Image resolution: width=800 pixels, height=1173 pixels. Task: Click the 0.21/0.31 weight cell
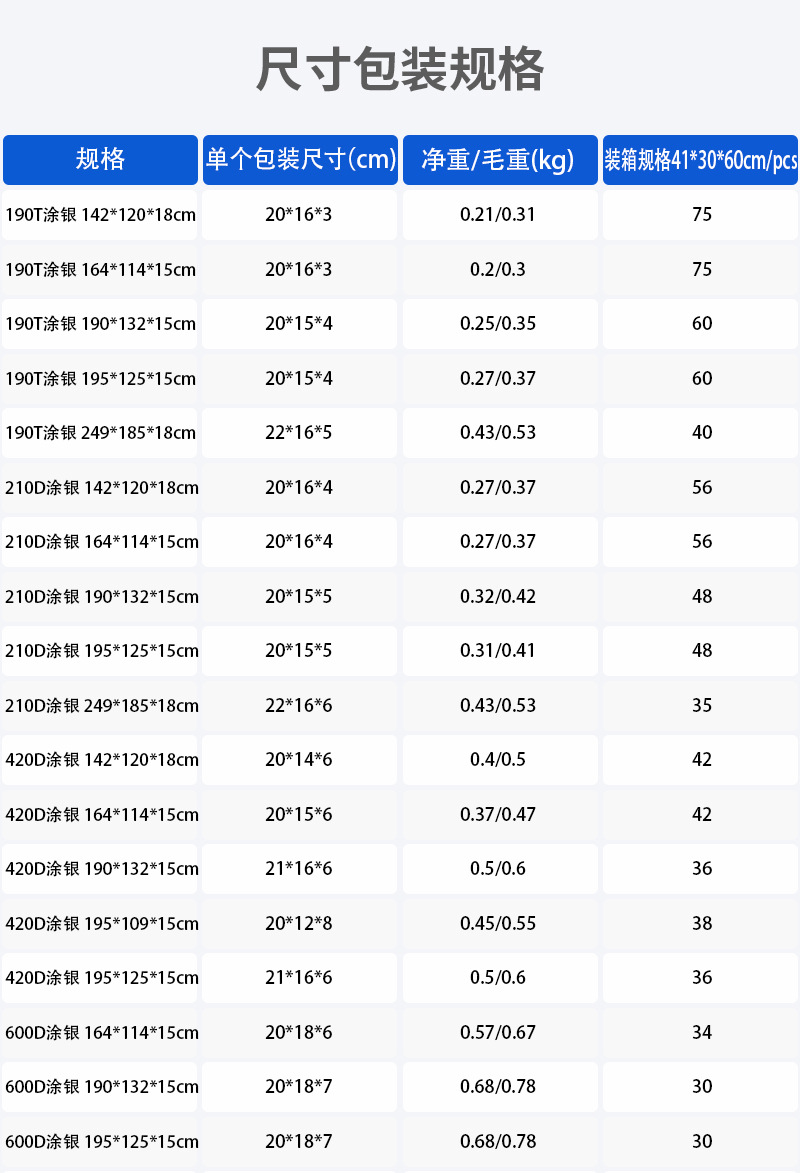498,215
